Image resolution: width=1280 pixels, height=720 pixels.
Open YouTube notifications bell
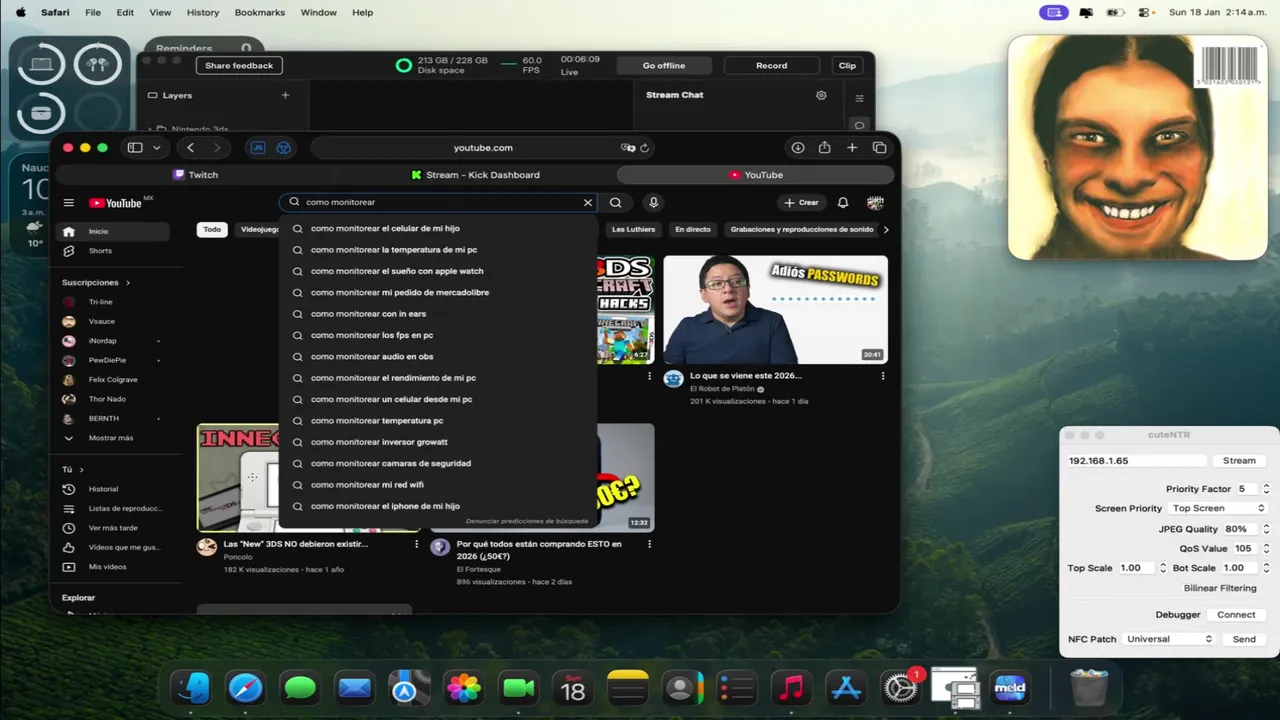pos(843,202)
